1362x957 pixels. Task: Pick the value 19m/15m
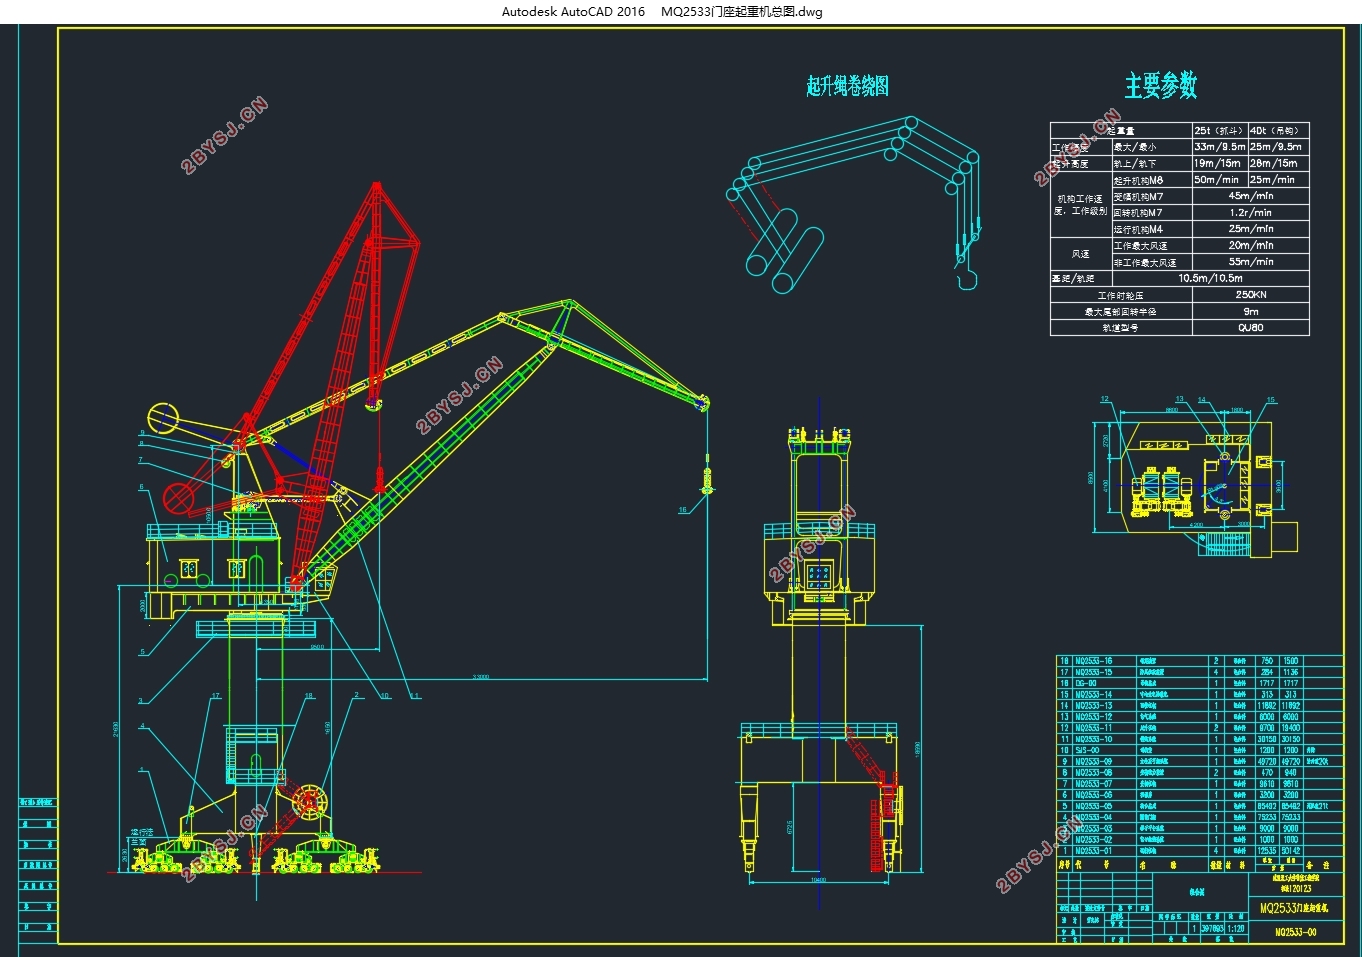coord(1217,163)
